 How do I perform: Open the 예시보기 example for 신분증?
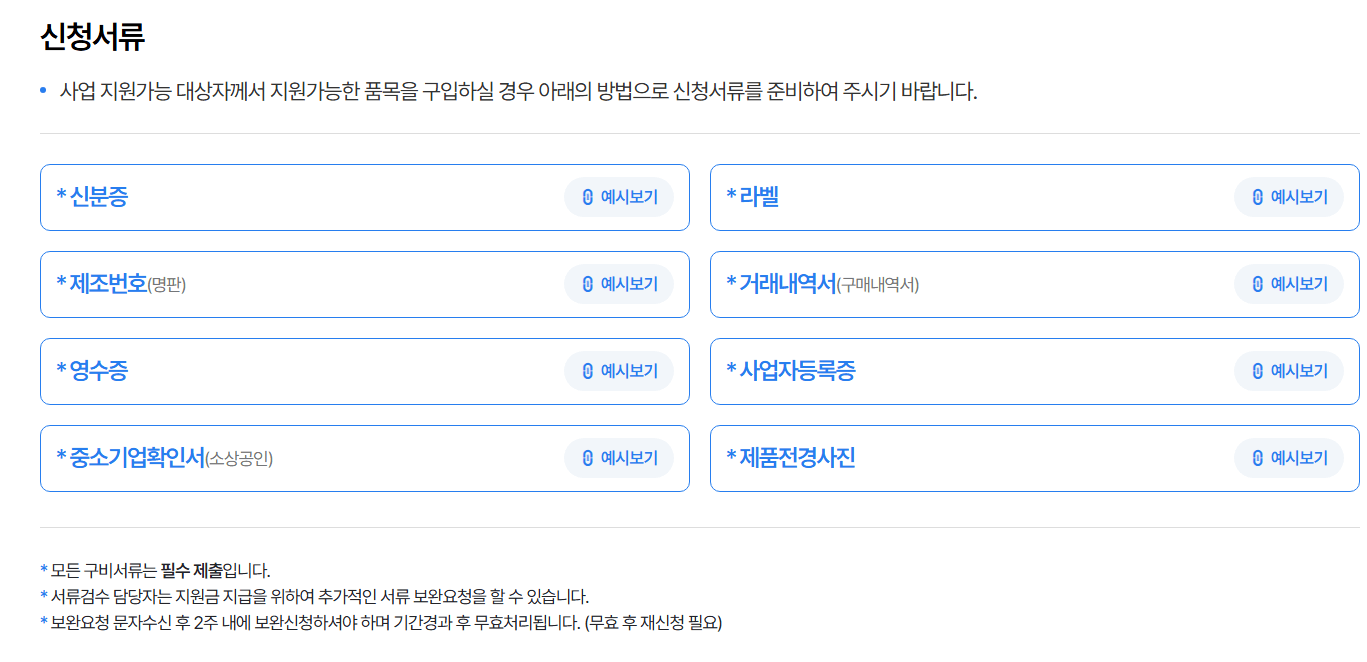(620, 197)
